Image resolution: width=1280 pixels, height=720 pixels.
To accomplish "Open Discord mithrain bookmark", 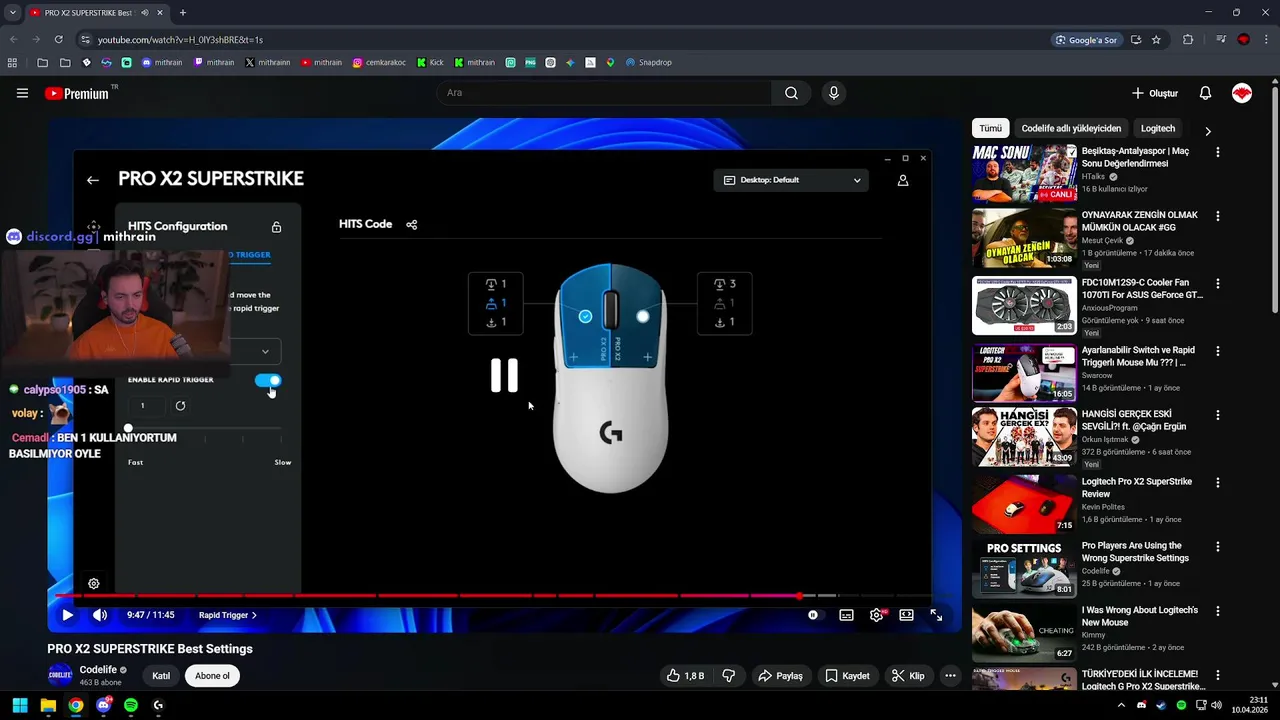I will 162,62.
